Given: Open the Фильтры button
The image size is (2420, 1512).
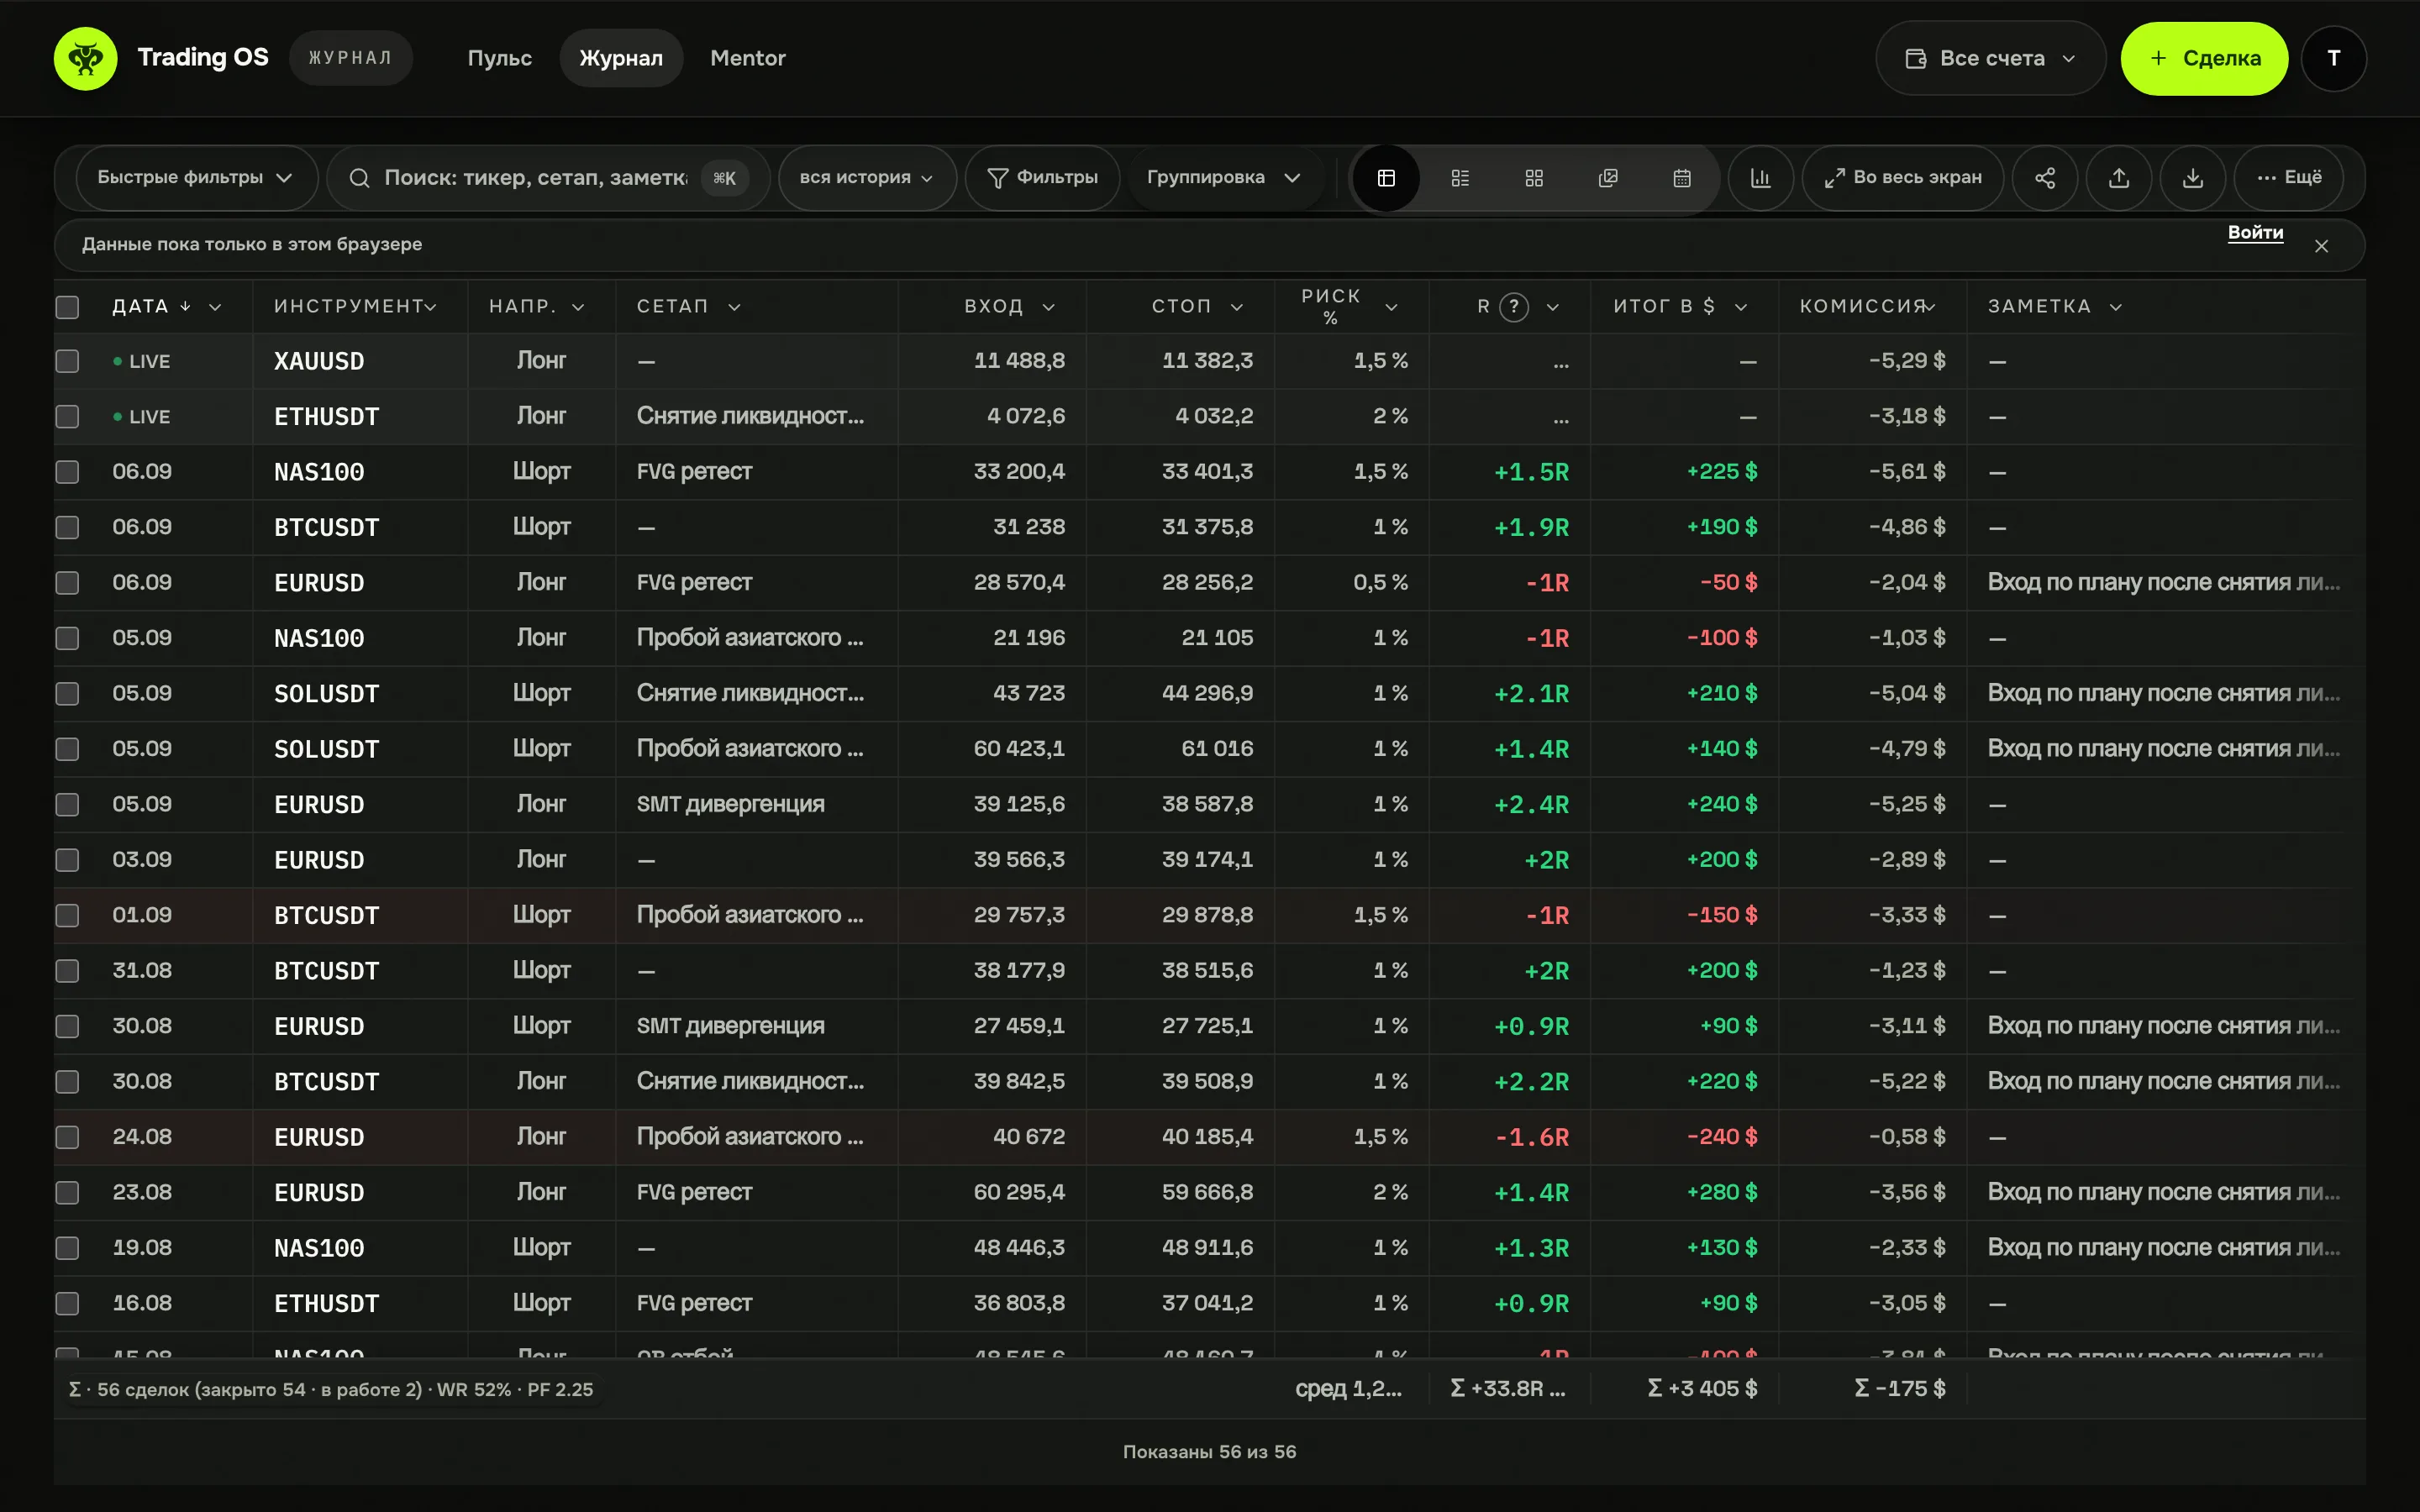Looking at the screenshot, I should click(1042, 178).
